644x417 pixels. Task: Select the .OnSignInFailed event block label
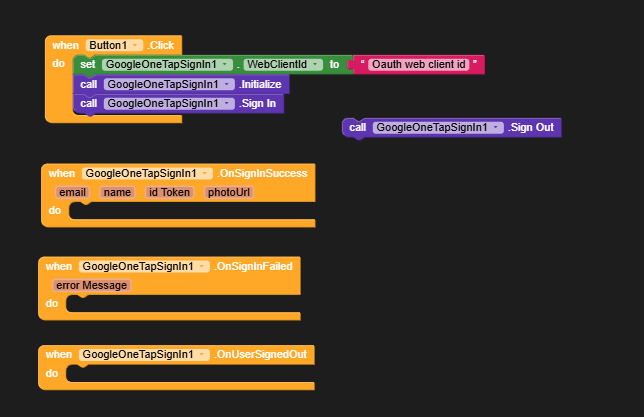253,266
